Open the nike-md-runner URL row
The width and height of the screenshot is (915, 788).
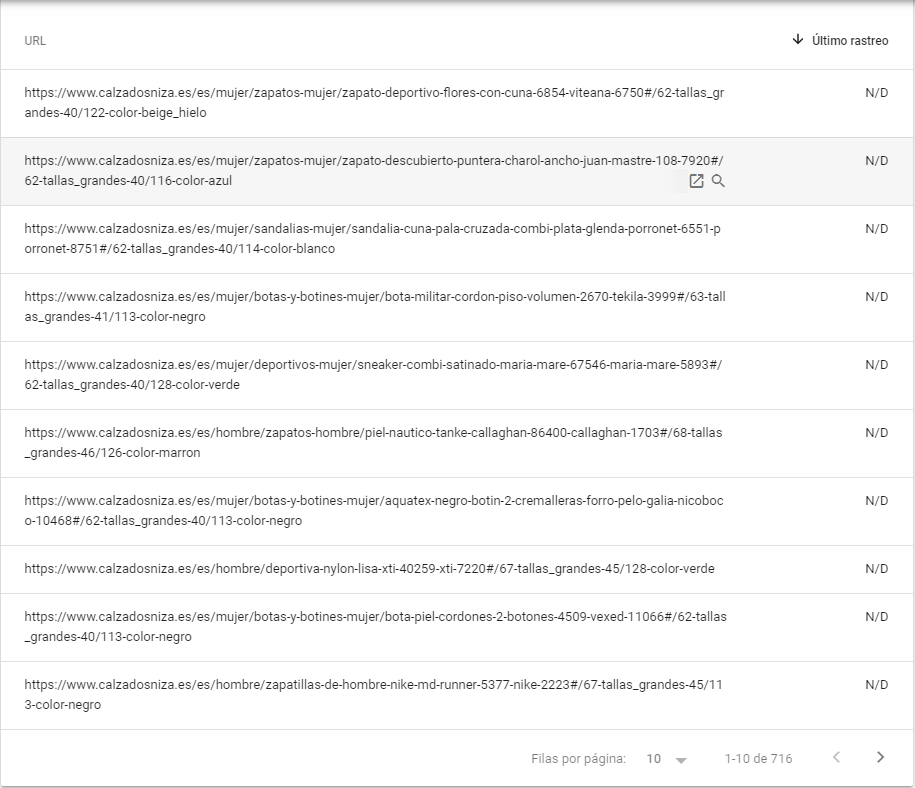coord(373,695)
